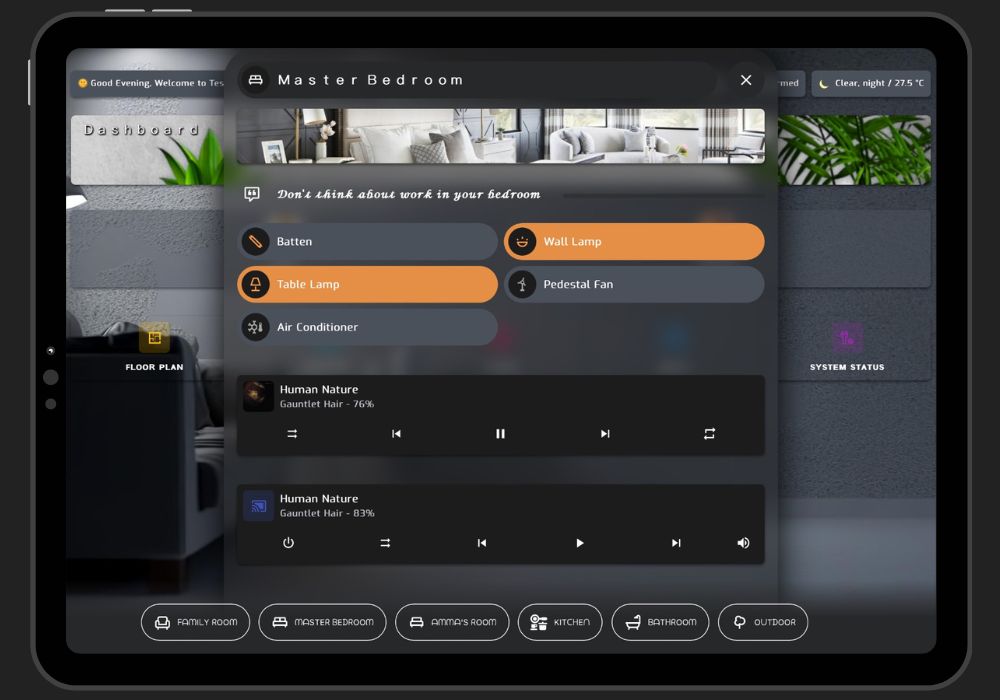The height and width of the screenshot is (700, 1000).
Task: Pause the playing Human Nature track
Action: click(500, 434)
